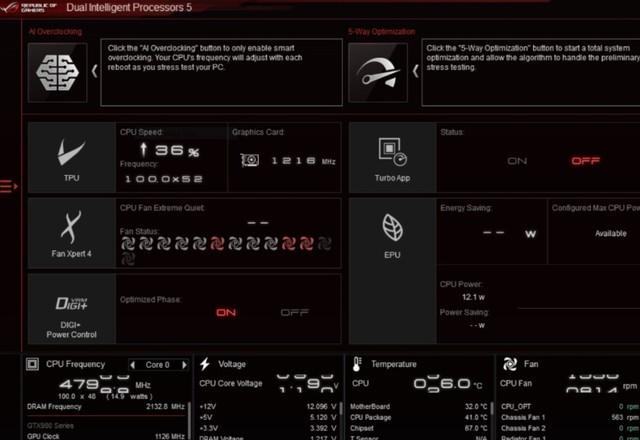This screenshot has height=440, width=640.
Task: Turn Turbo App status OFF
Action: point(586,161)
